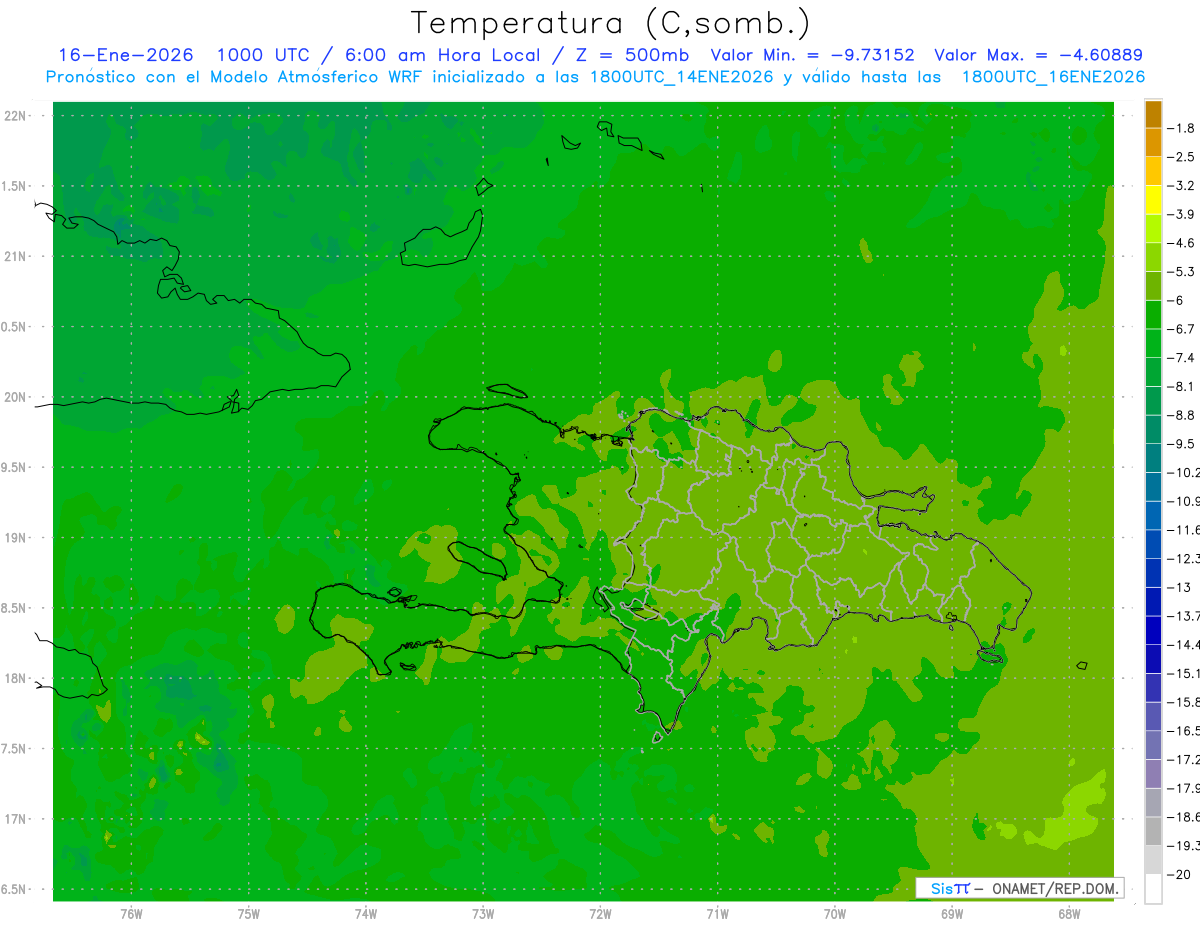Click the '76W' longitude label

(x=131, y=914)
